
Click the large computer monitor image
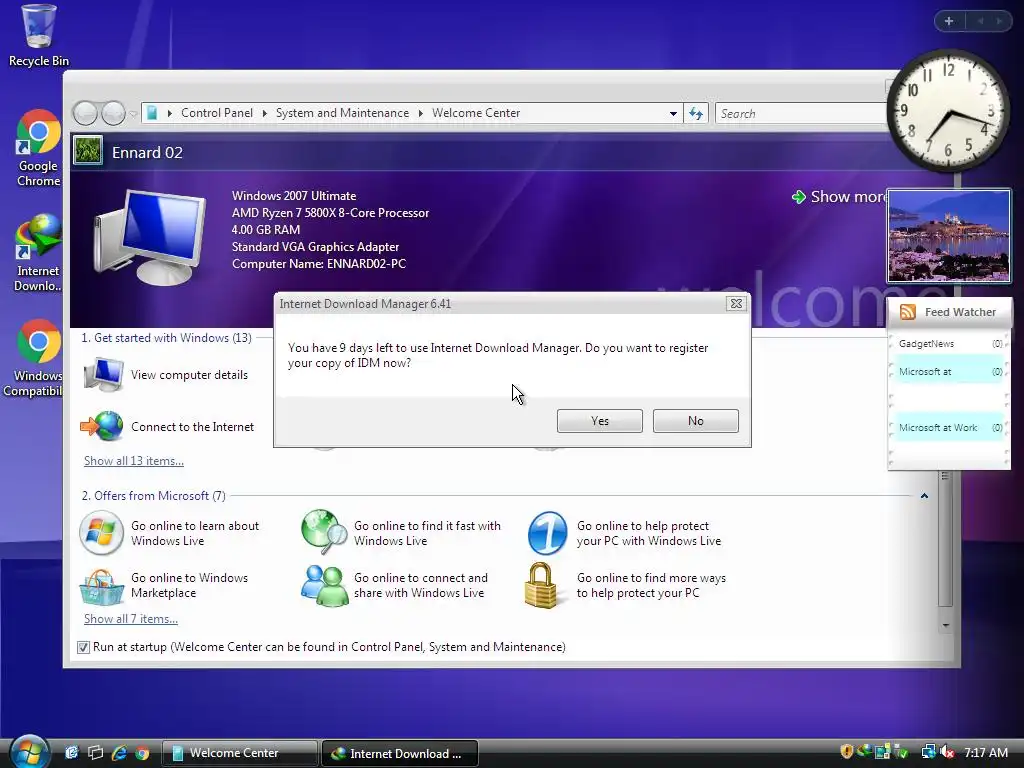[150, 237]
